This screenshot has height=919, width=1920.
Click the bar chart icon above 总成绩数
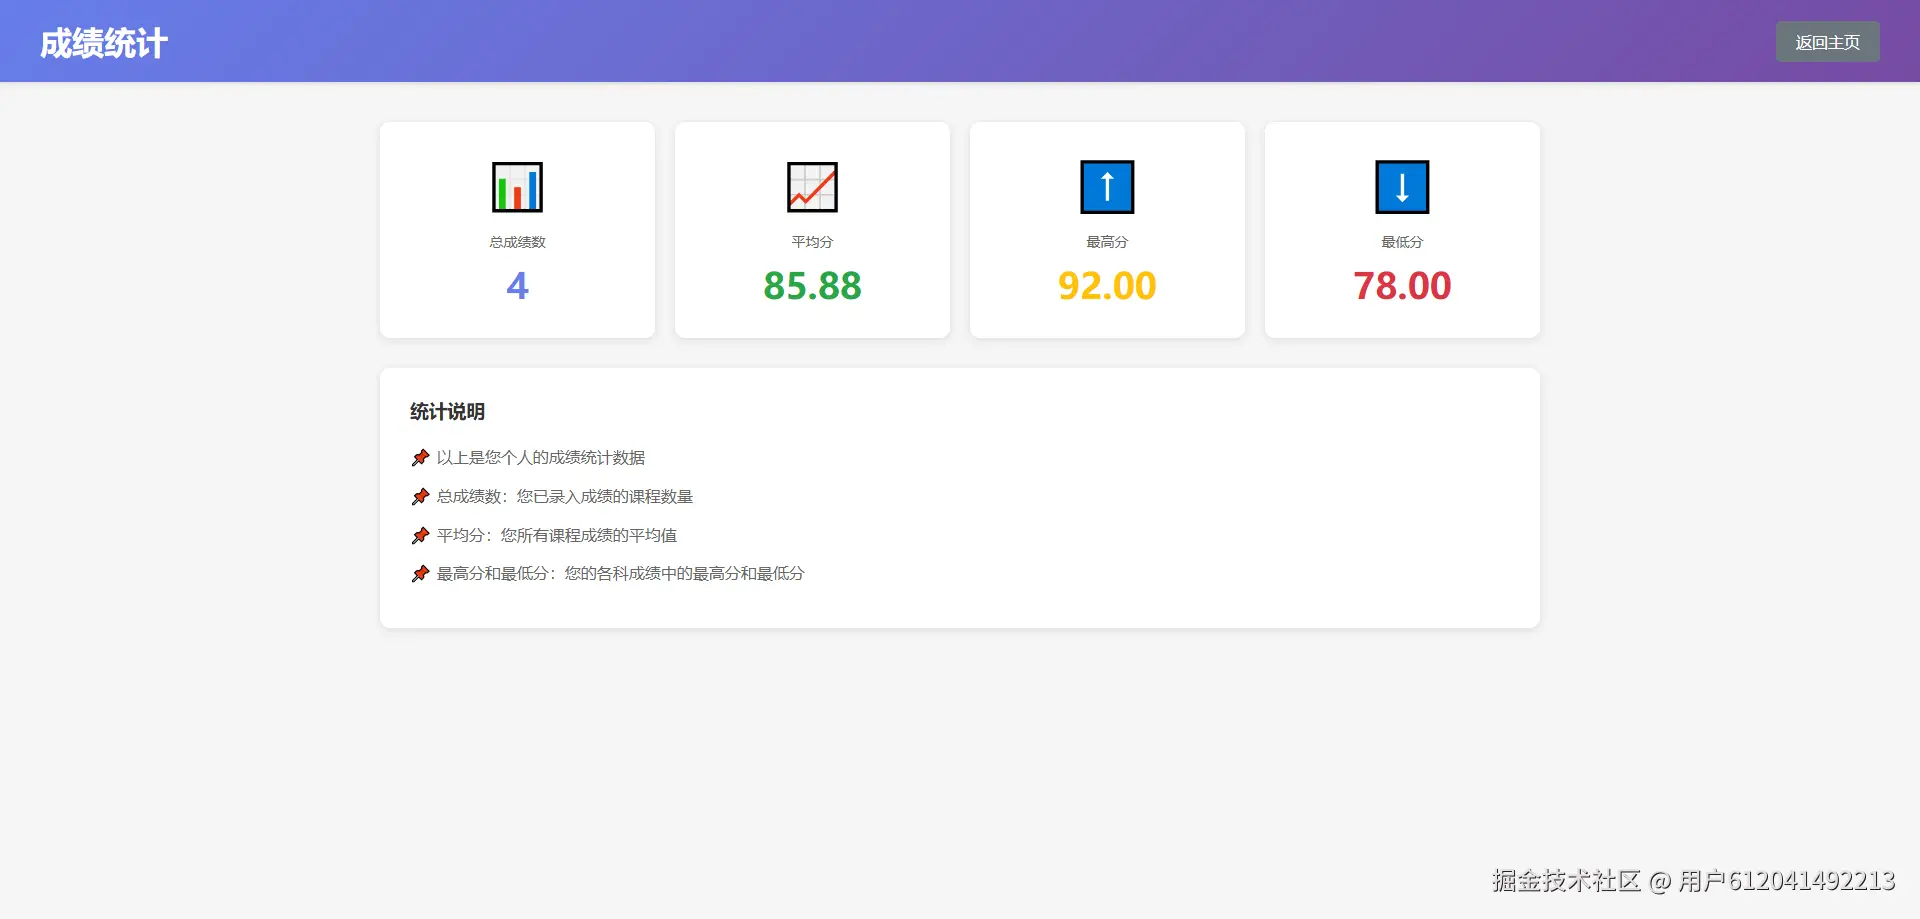(517, 187)
